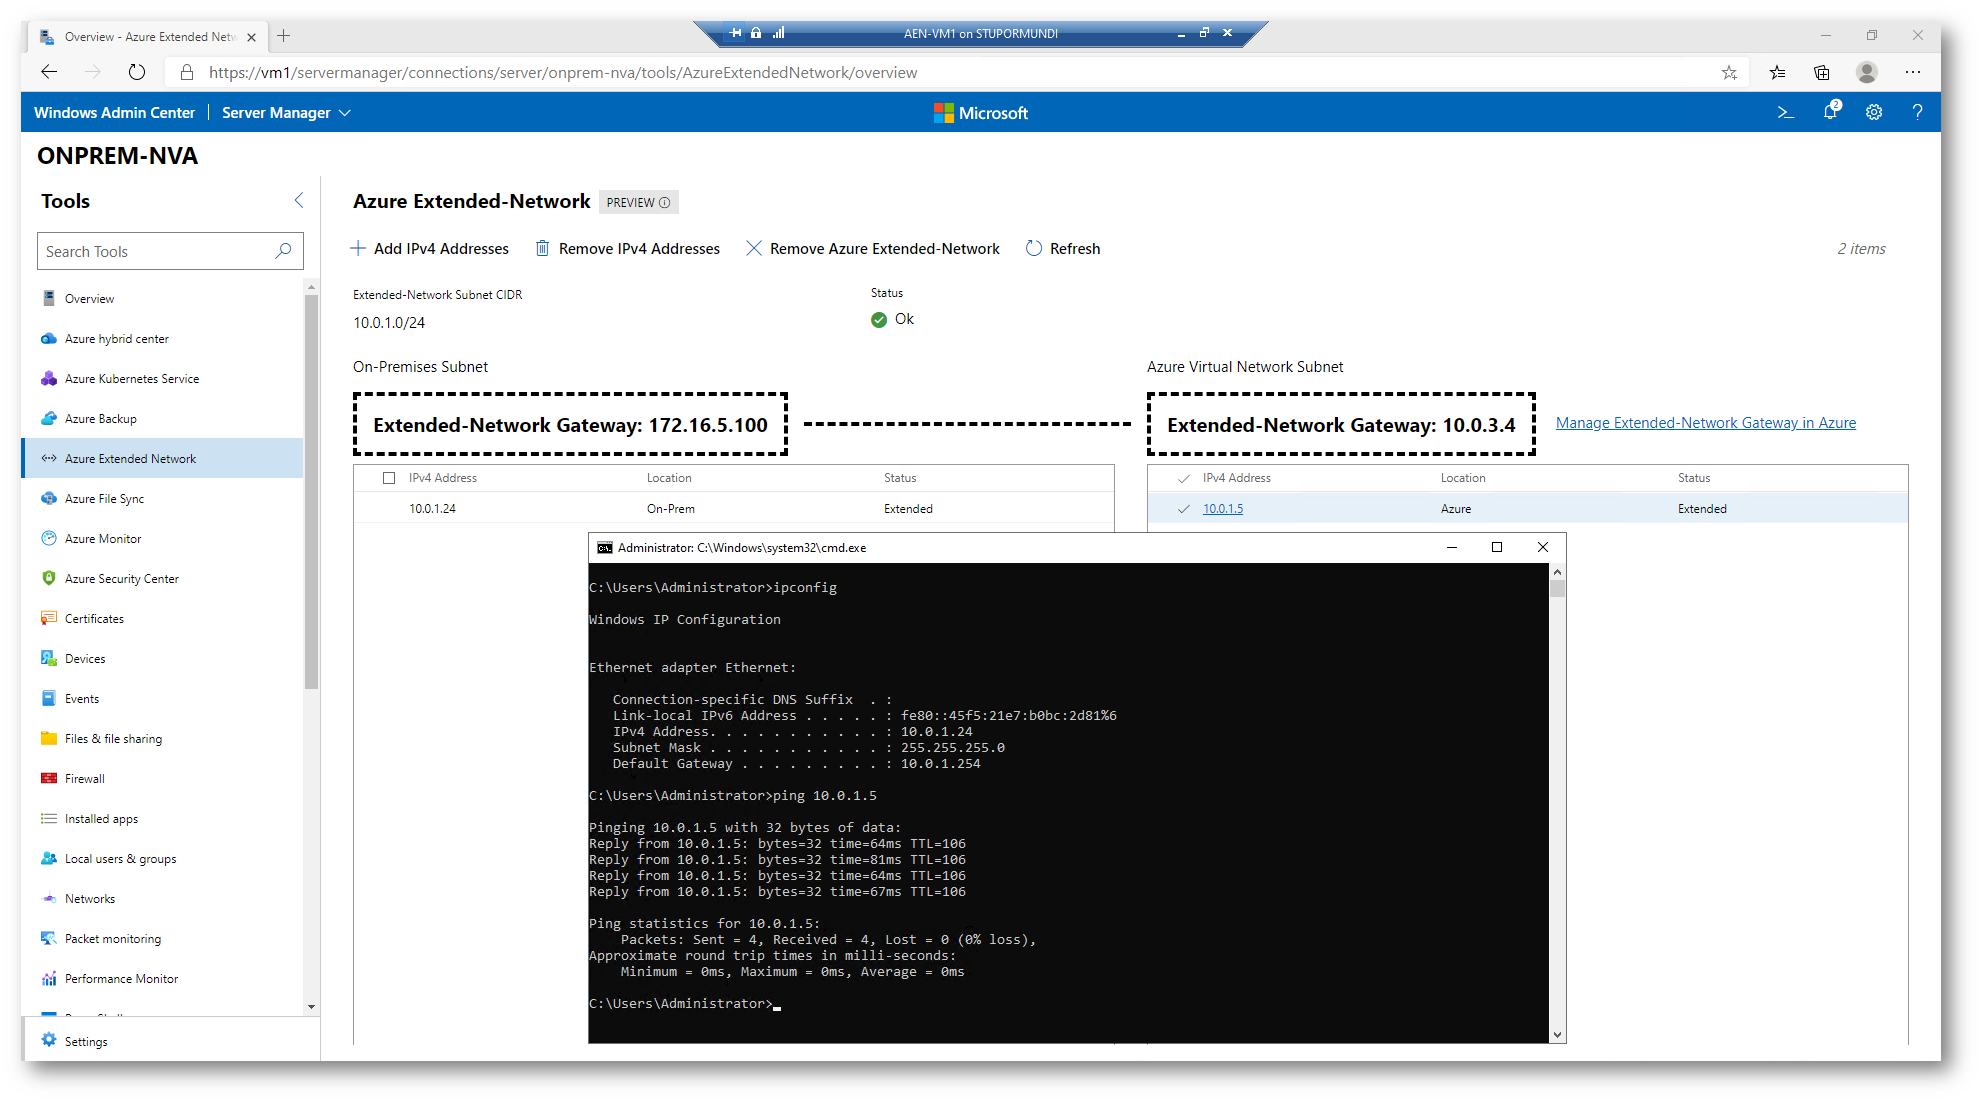Open Azure hybrid center tool

point(162,338)
